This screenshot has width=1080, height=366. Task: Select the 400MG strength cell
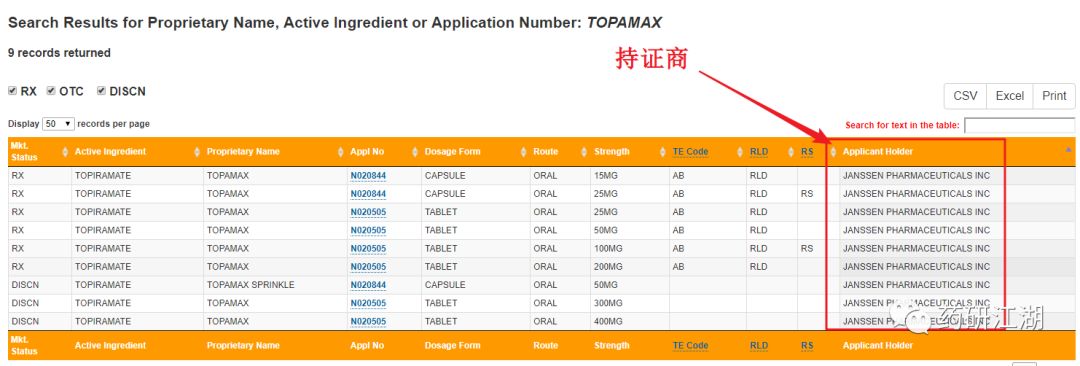click(x=629, y=321)
